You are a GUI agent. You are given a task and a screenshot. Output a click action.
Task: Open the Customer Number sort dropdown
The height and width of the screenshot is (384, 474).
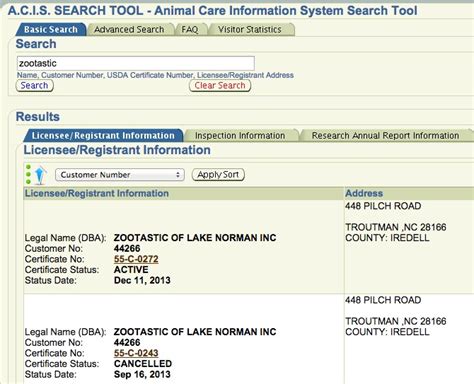click(120, 175)
